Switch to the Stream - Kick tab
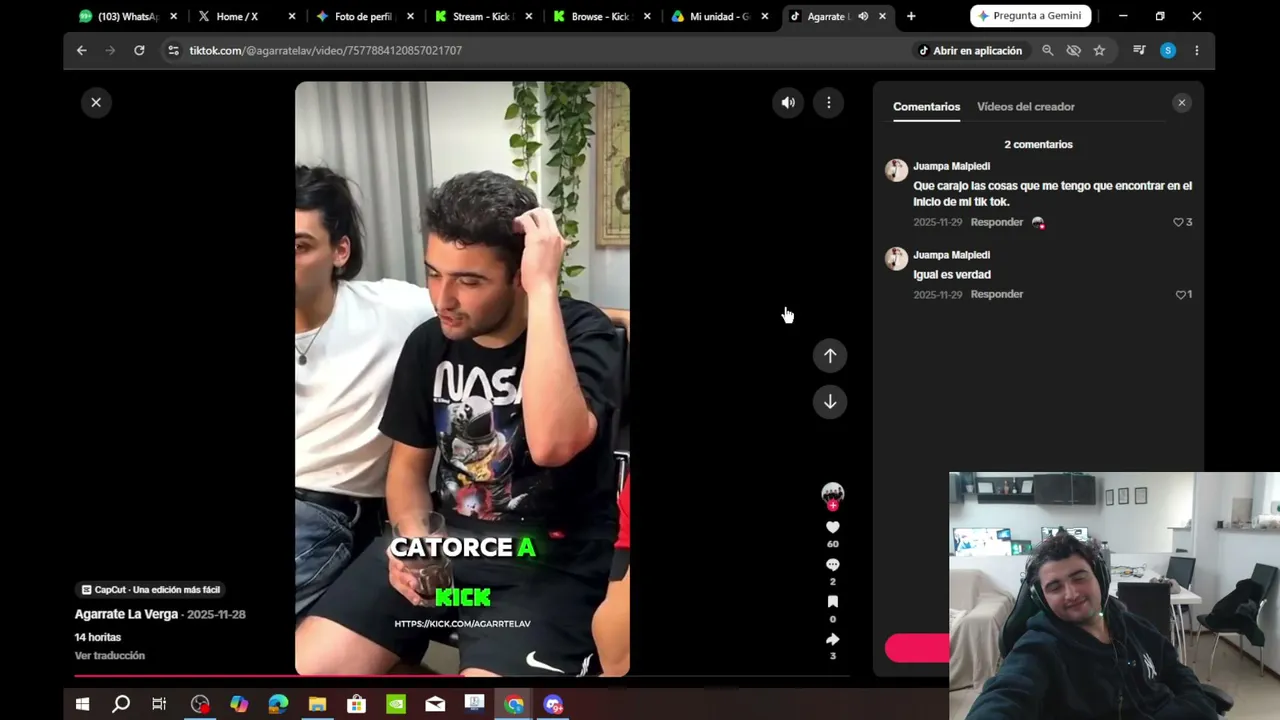Screen dimensions: 1280x720 pos(482,16)
